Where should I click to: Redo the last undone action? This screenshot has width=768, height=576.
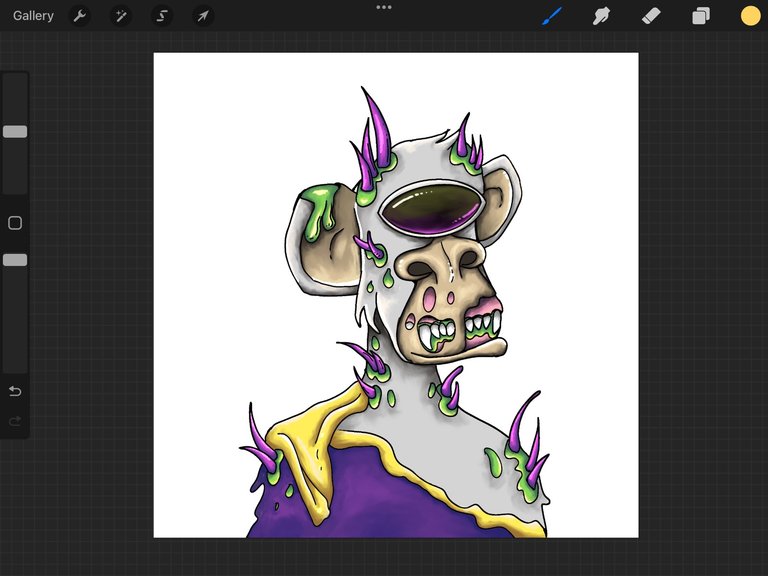point(15,421)
